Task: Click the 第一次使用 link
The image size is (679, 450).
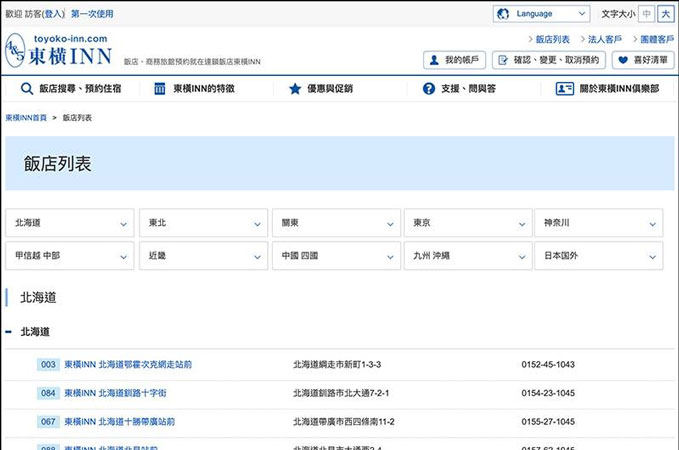Action: point(92,14)
